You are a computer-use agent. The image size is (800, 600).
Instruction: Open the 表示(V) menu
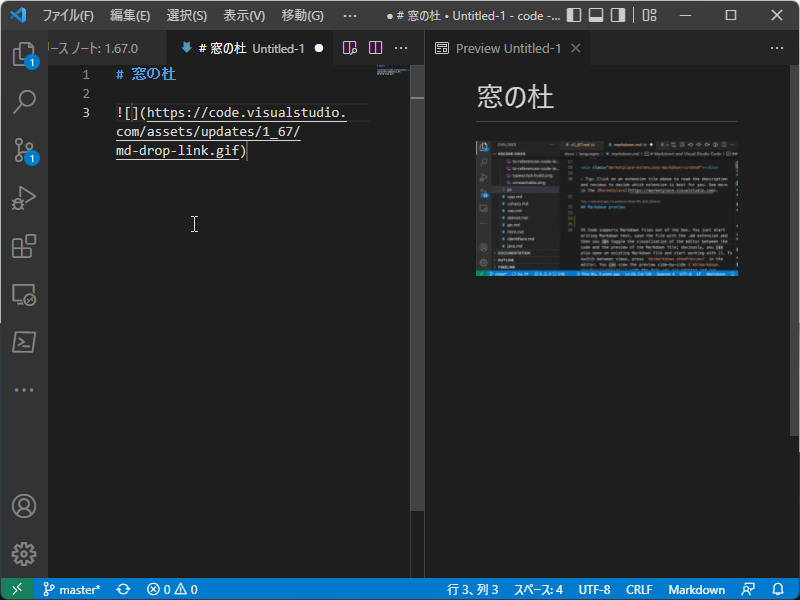click(x=244, y=16)
